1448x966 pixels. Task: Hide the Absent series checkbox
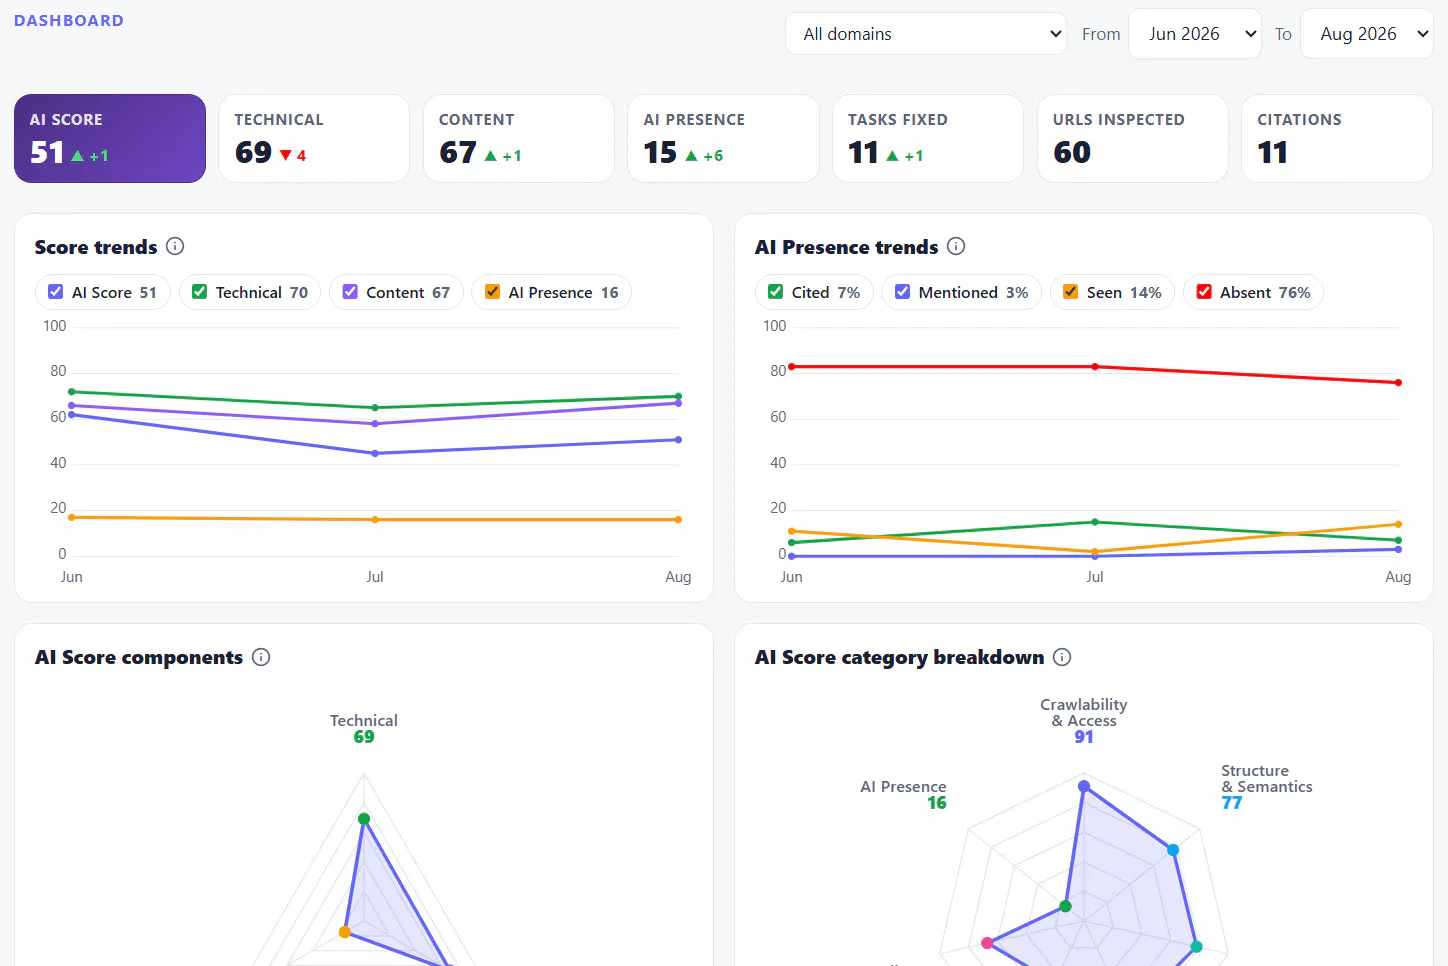coord(1204,292)
